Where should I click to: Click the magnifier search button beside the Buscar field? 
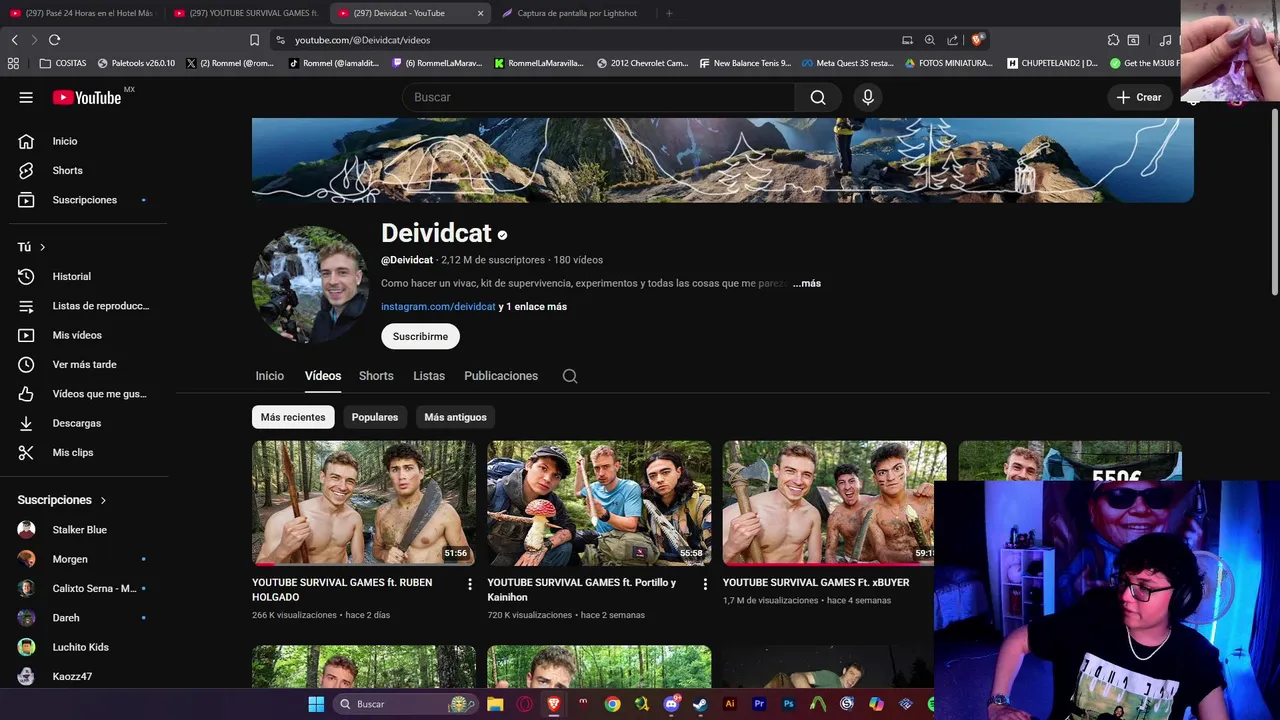818,97
